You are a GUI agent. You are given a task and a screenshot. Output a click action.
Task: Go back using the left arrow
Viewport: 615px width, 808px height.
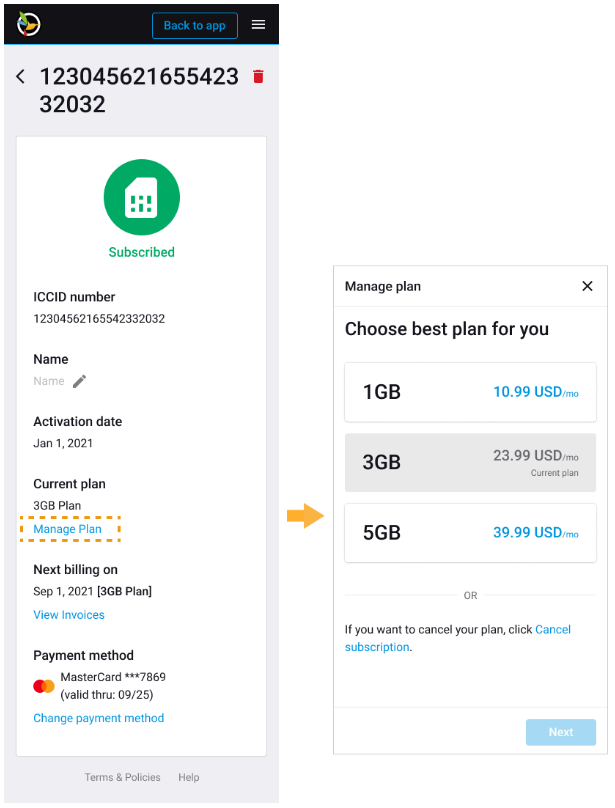click(x=21, y=77)
